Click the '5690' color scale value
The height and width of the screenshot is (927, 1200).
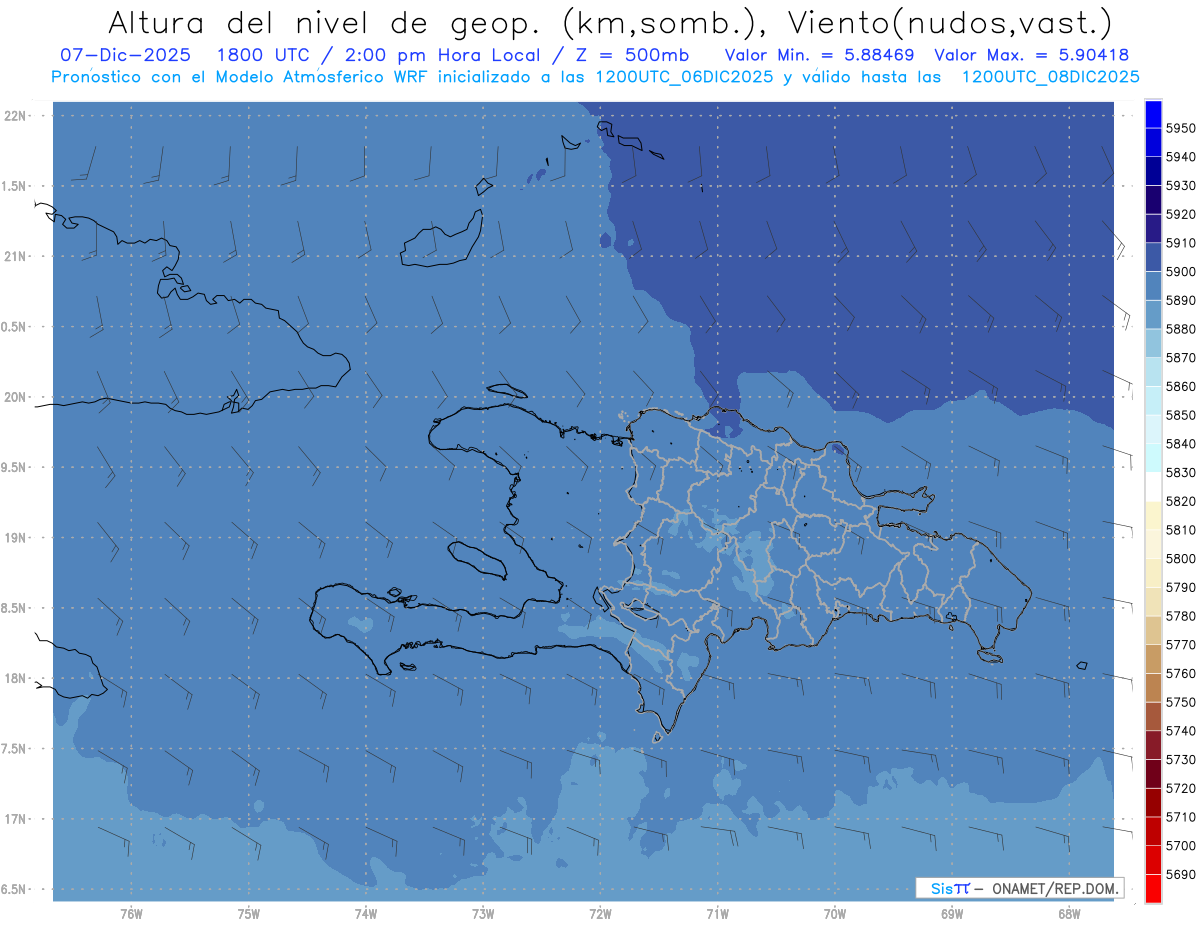(x=1181, y=874)
